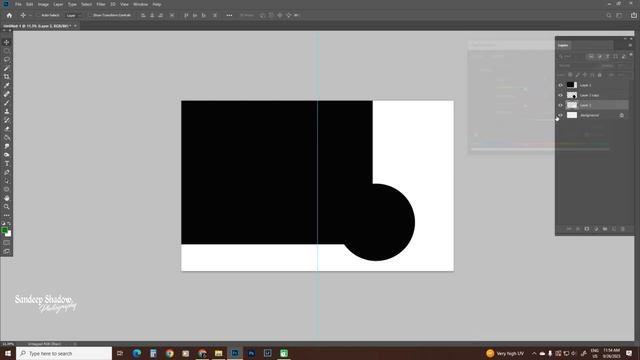Select the Layers panel tab

coord(563,45)
